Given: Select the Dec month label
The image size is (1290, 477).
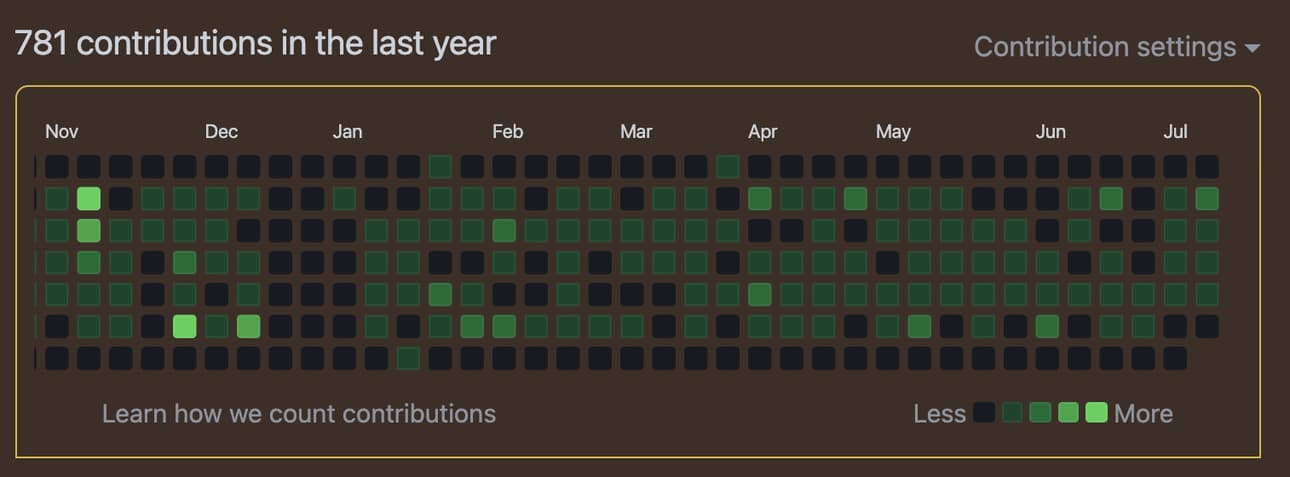Looking at the screenshot, I should click(x=221, y=132).
